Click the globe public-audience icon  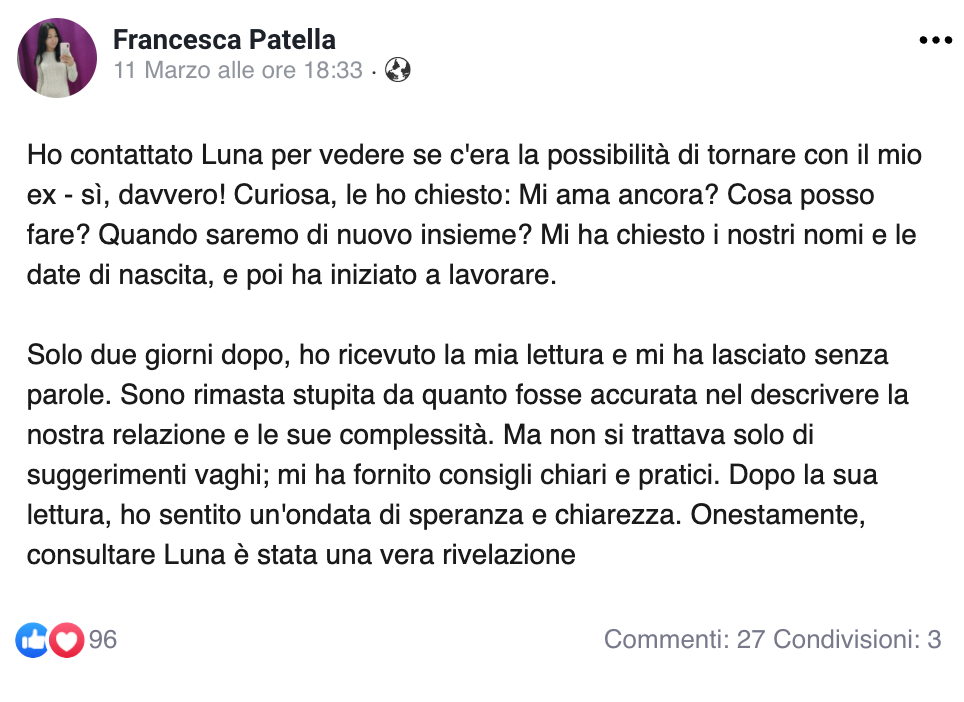pos(398,70)
